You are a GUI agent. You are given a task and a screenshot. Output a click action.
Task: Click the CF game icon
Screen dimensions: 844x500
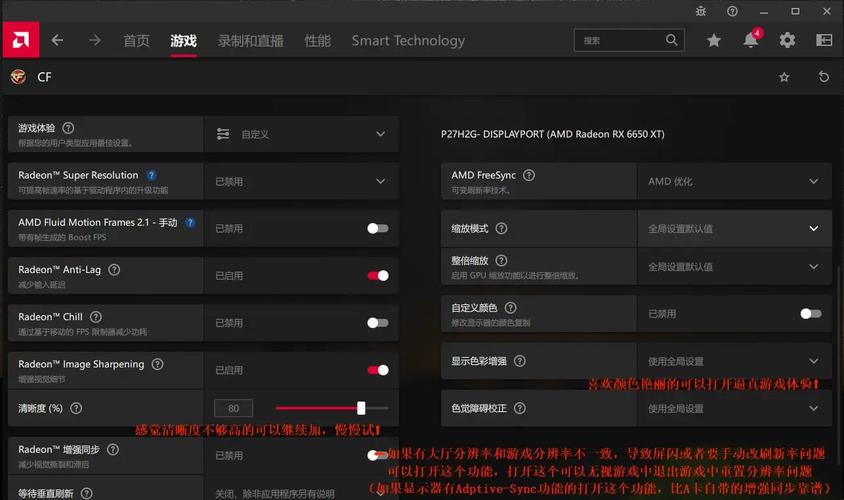(18, 77)
